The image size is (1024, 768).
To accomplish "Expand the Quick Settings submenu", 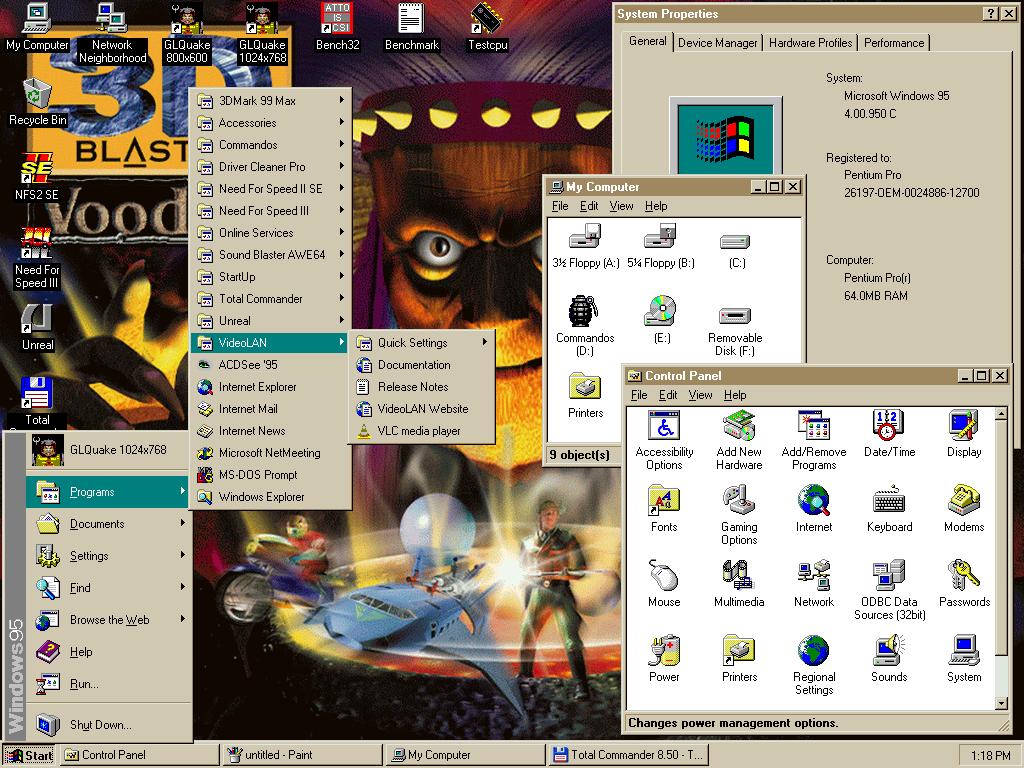I will coord(422,343).
